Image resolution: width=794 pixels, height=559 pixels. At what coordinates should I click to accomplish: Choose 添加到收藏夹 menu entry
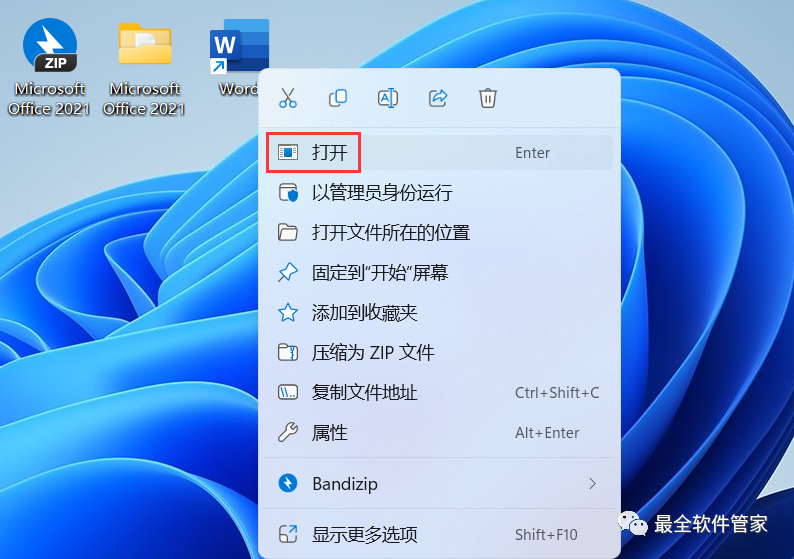pos(439,312)
